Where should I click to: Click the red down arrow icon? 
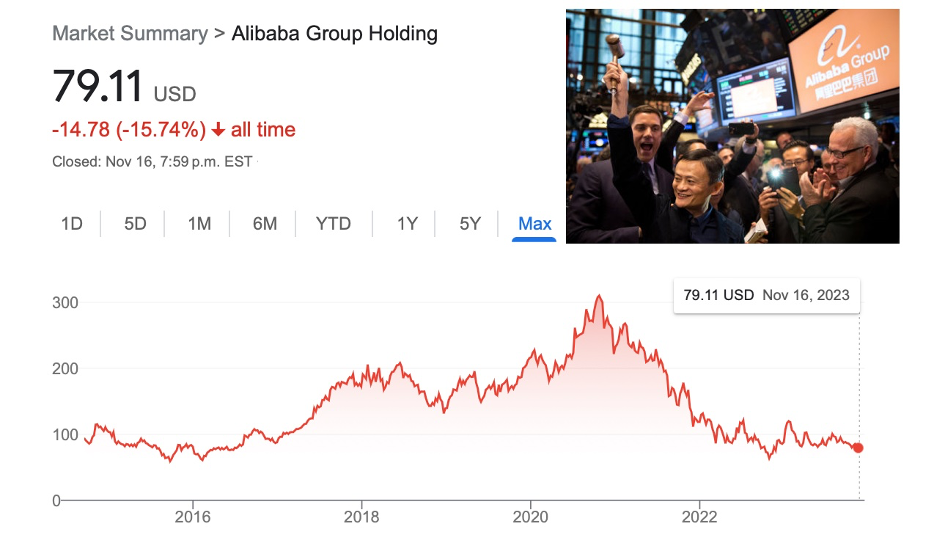click(218, 130)
